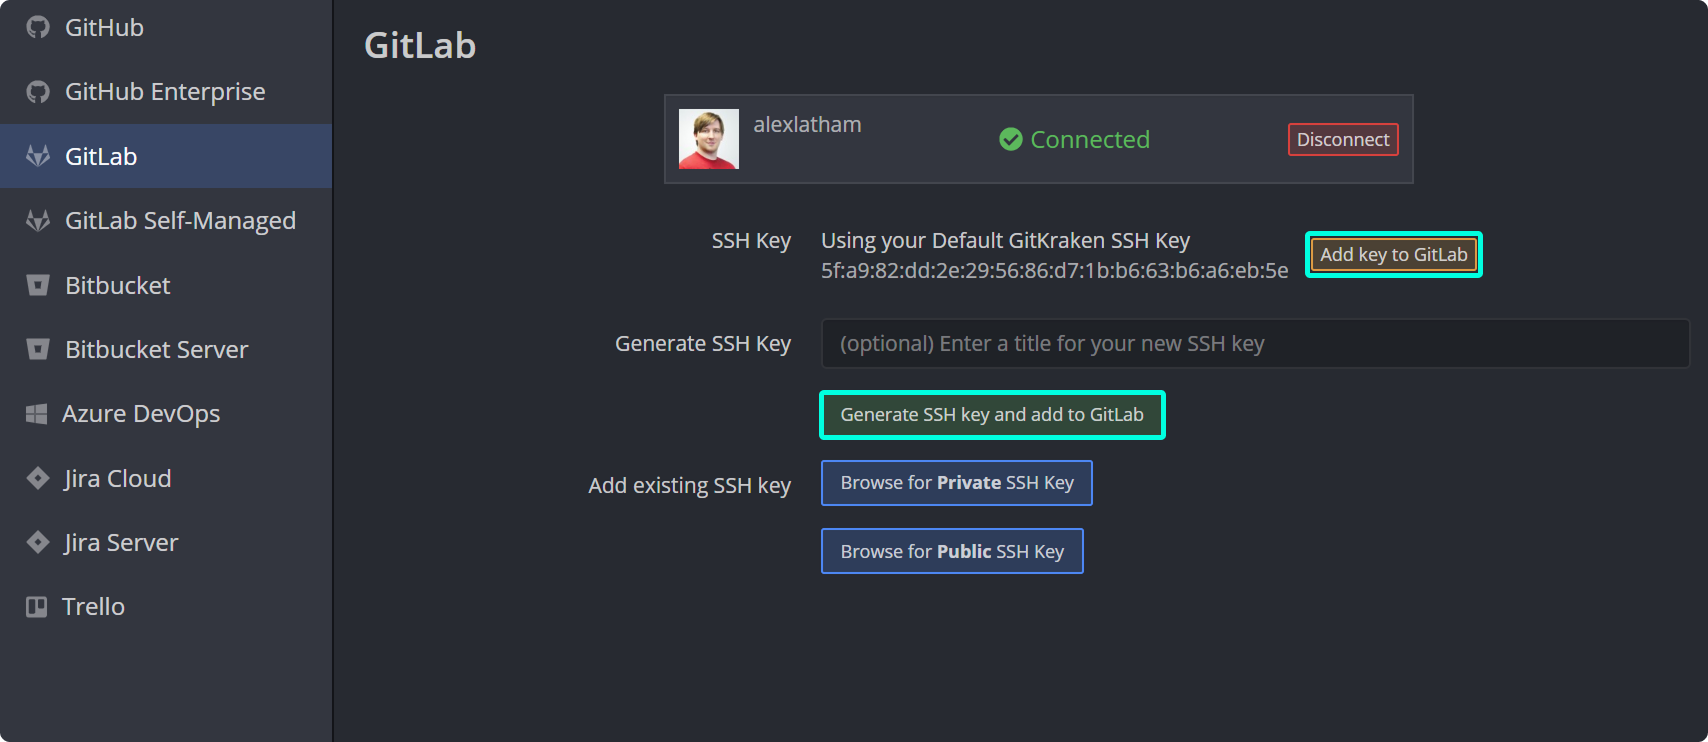Click the SSH key title input field
Image resolution: width=1708 pixels, height=742 pixels.
1254,343
